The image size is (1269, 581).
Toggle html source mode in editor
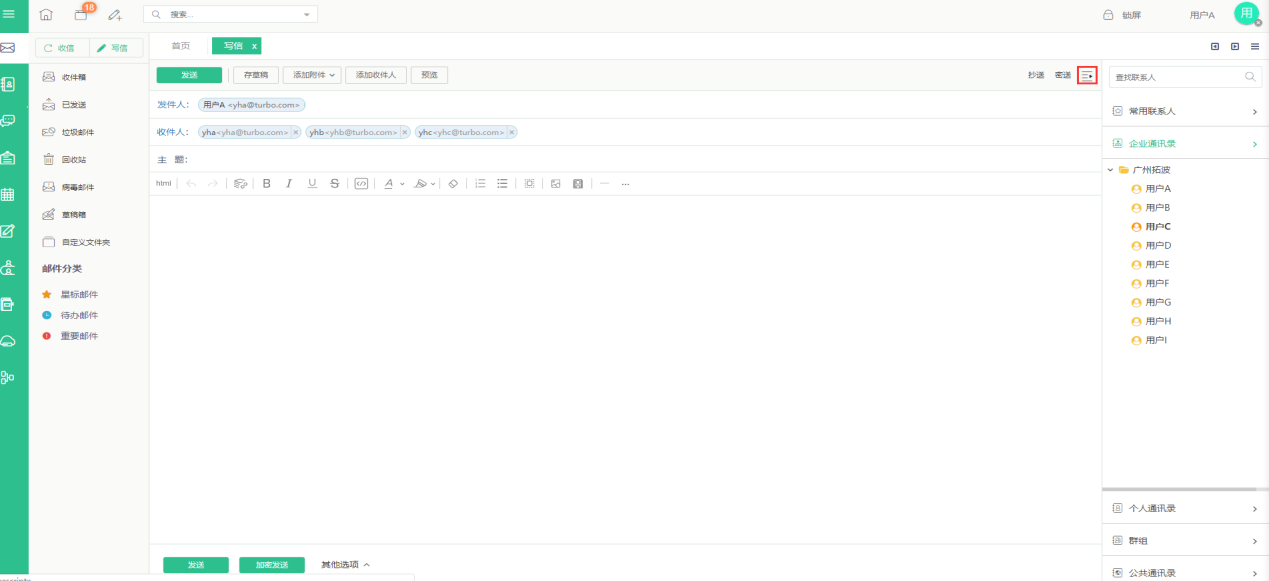pos(163,184)
